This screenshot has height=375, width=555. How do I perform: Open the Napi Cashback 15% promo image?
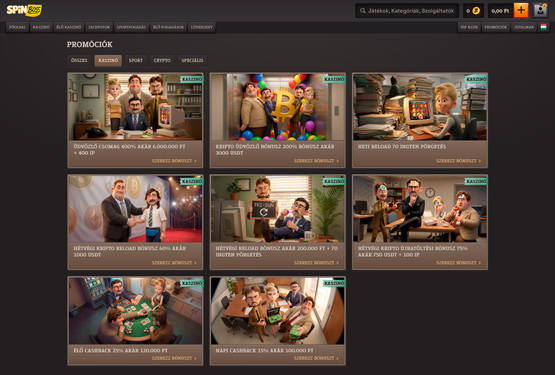[x=278, y=311]
